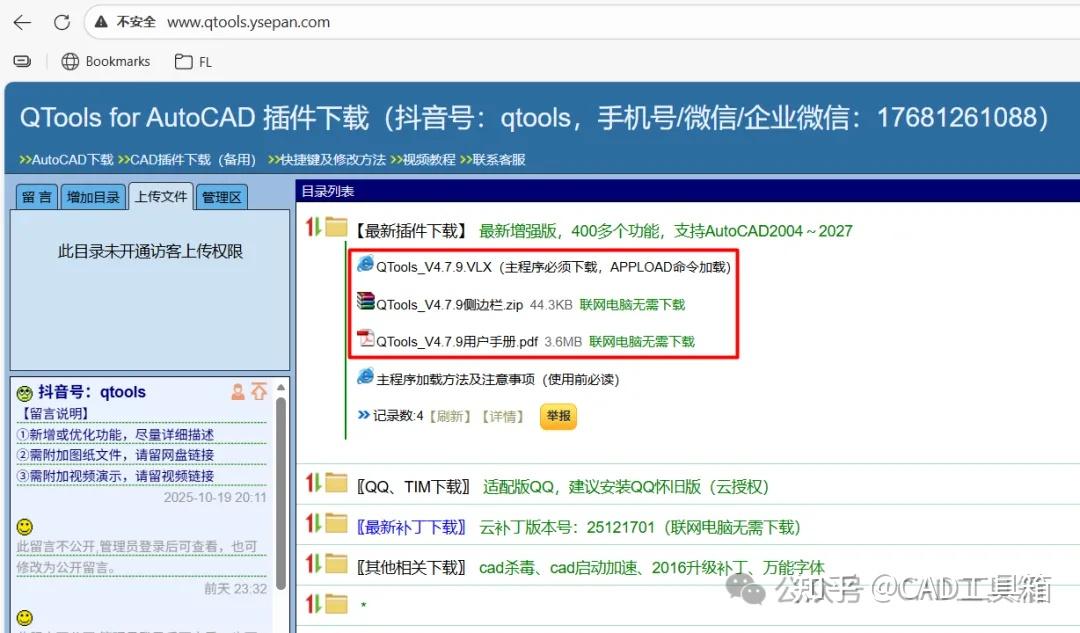
Task: Click the pin-to-top arrow icon in 抖音号 message
Action: [x=259, y=391]
